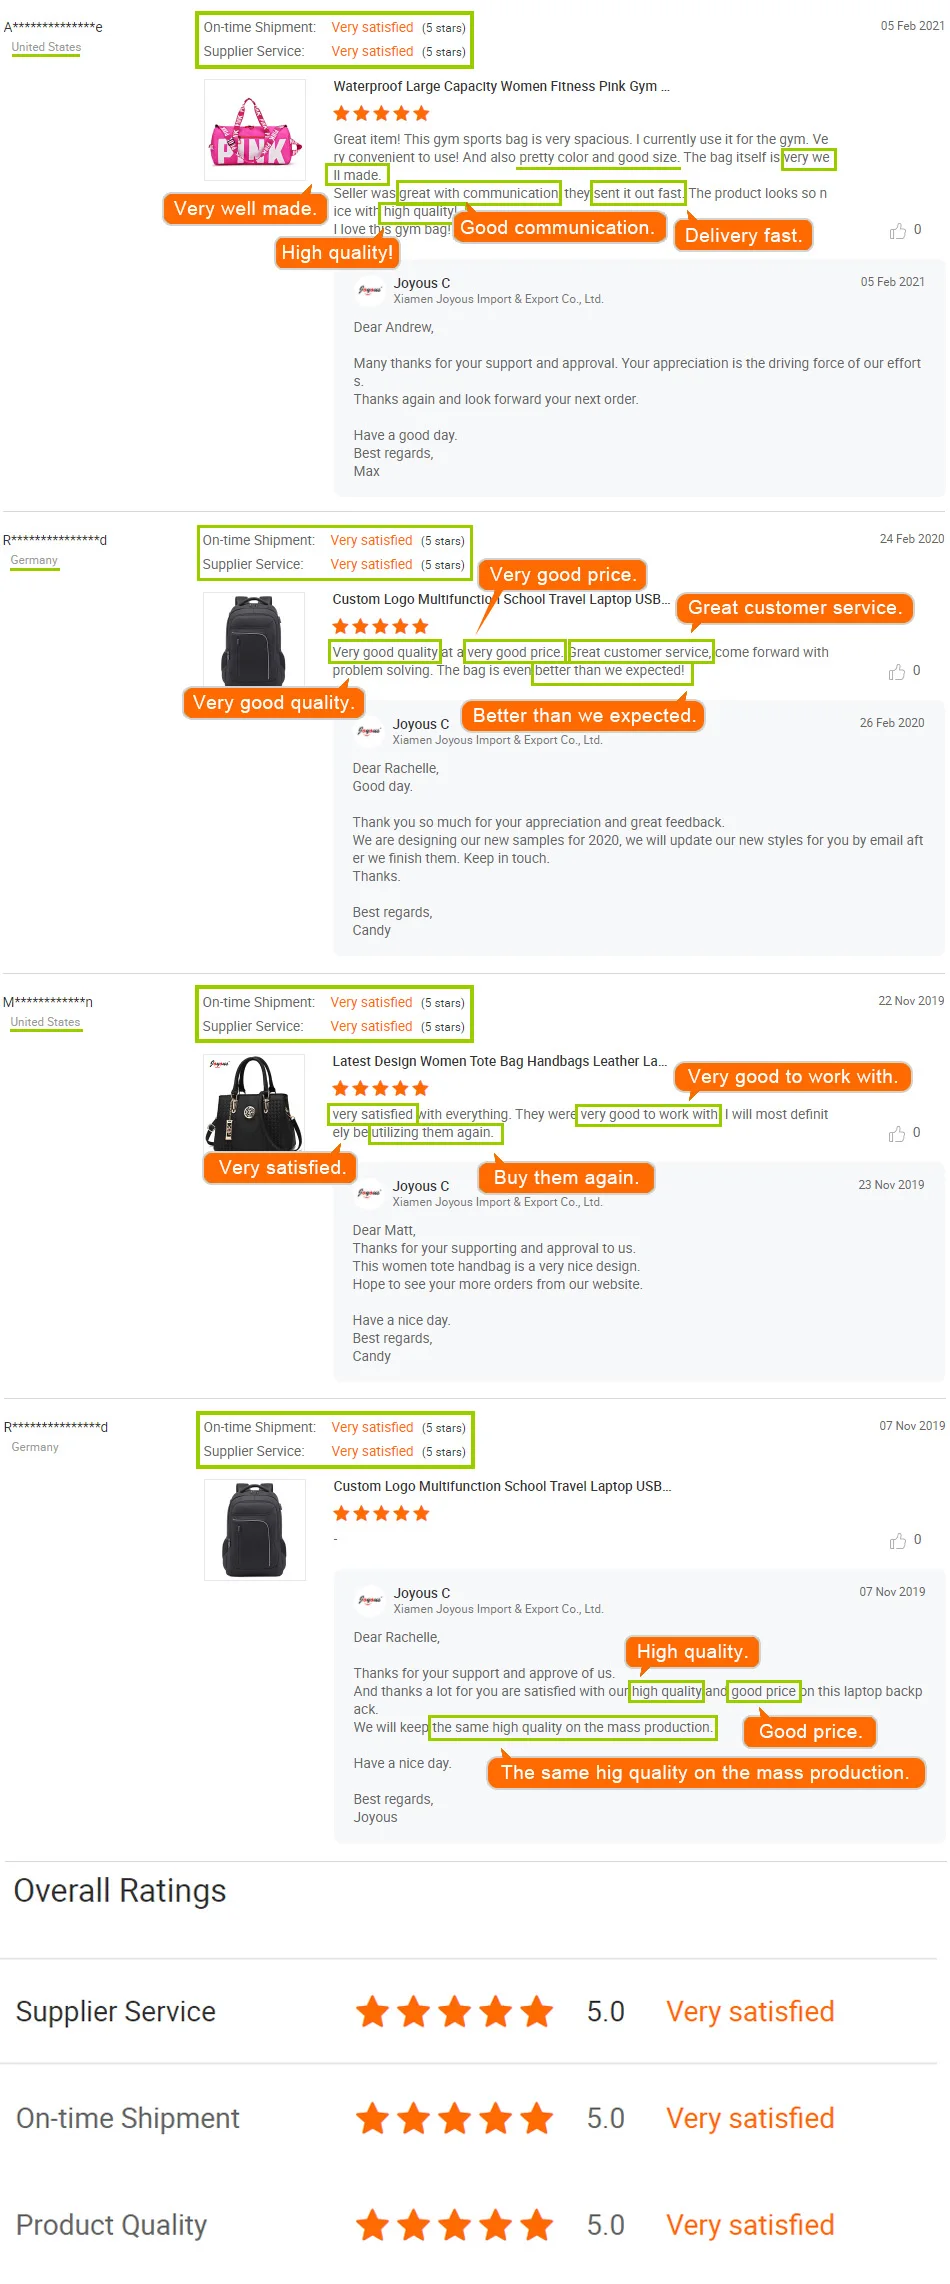The width and height of the screenshot is (950, 2284).
Task: Click the Joyous C avatar in the last reply
Action: [x=369, y=1601]
